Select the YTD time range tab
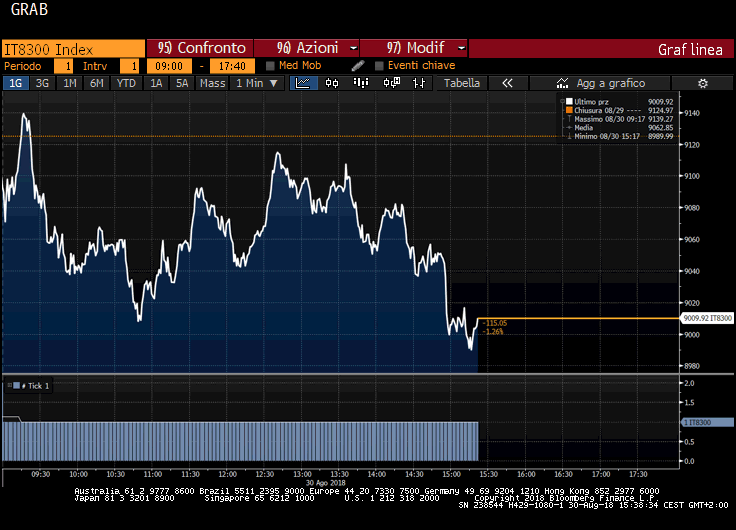This screenshot has height=530, width=736. [126, 83]
